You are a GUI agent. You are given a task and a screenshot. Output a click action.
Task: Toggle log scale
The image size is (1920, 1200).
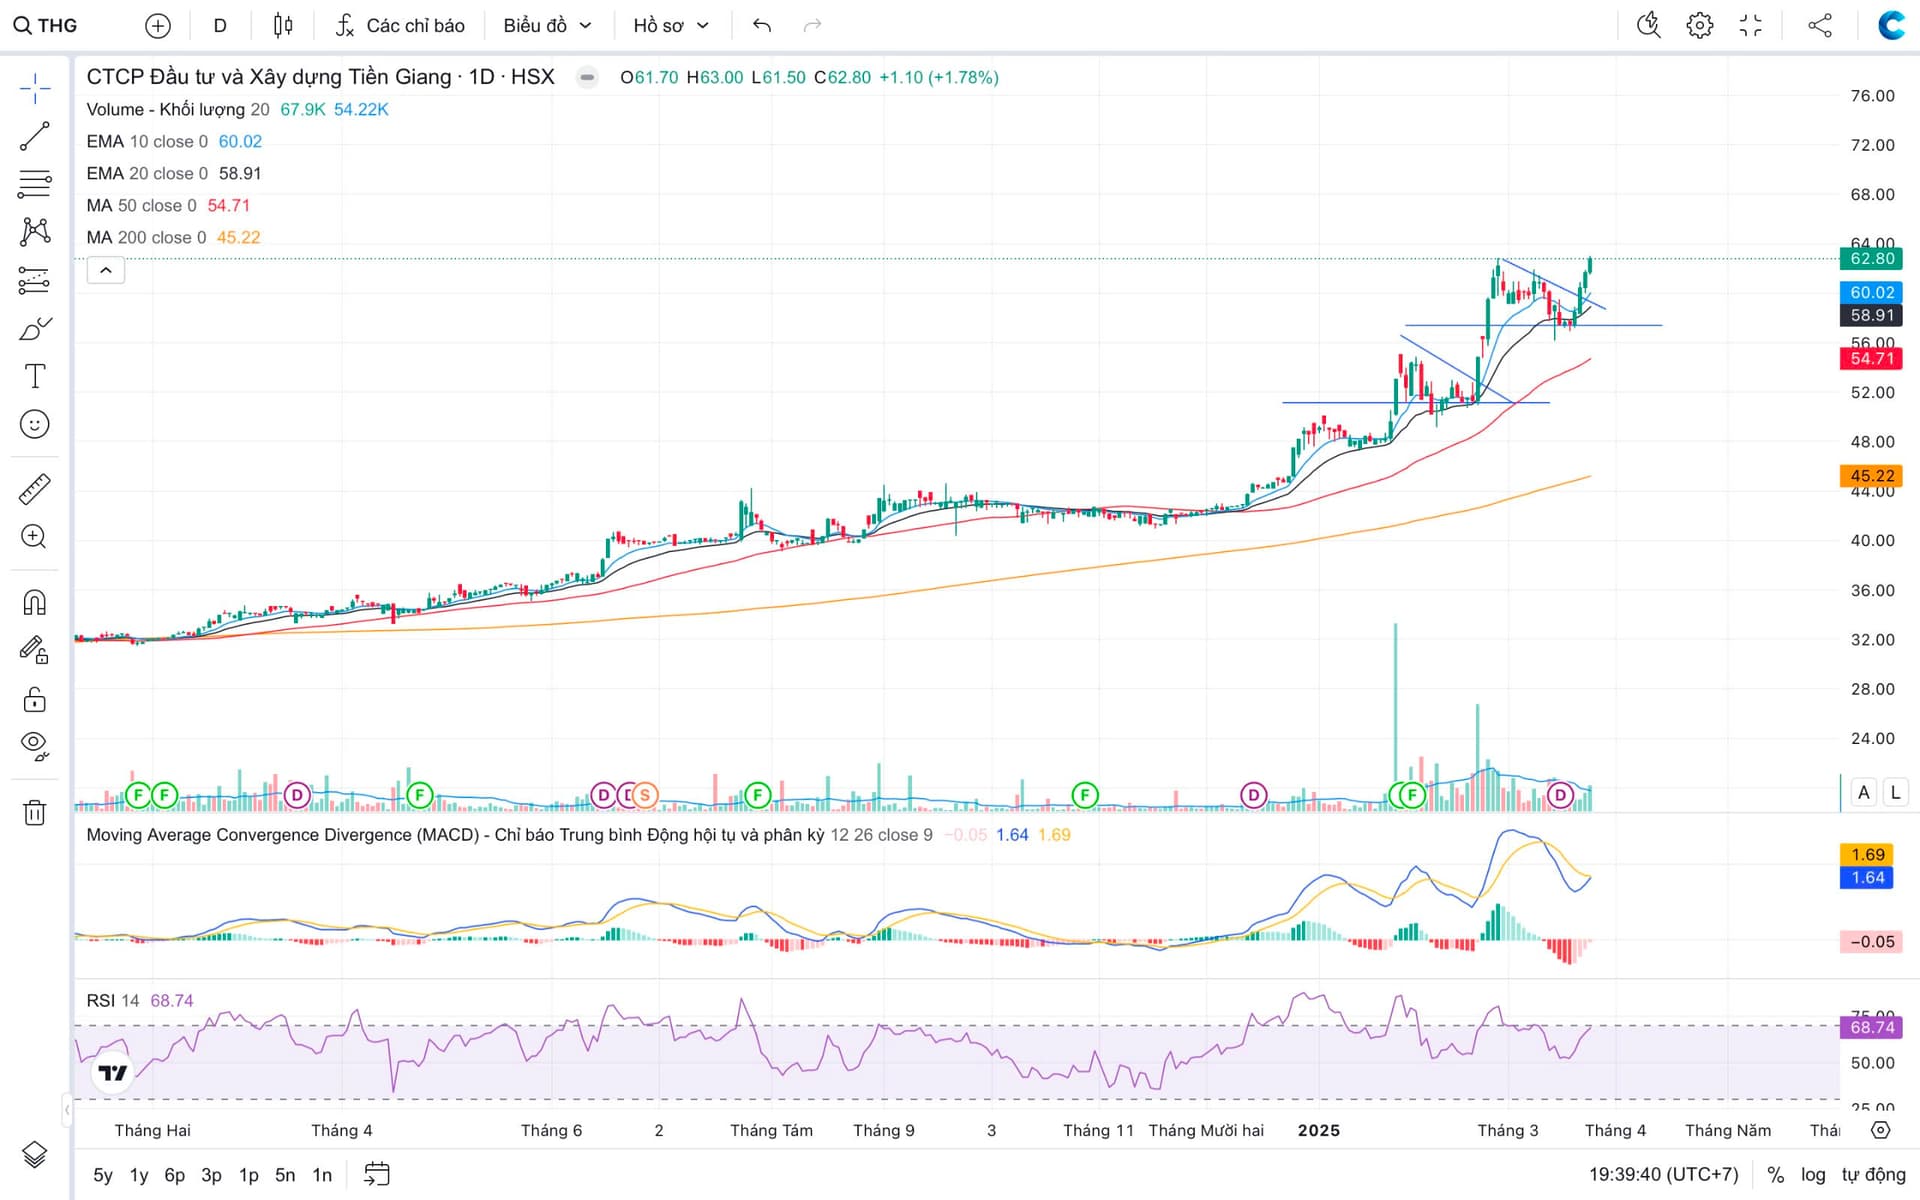[1813, 1174]
